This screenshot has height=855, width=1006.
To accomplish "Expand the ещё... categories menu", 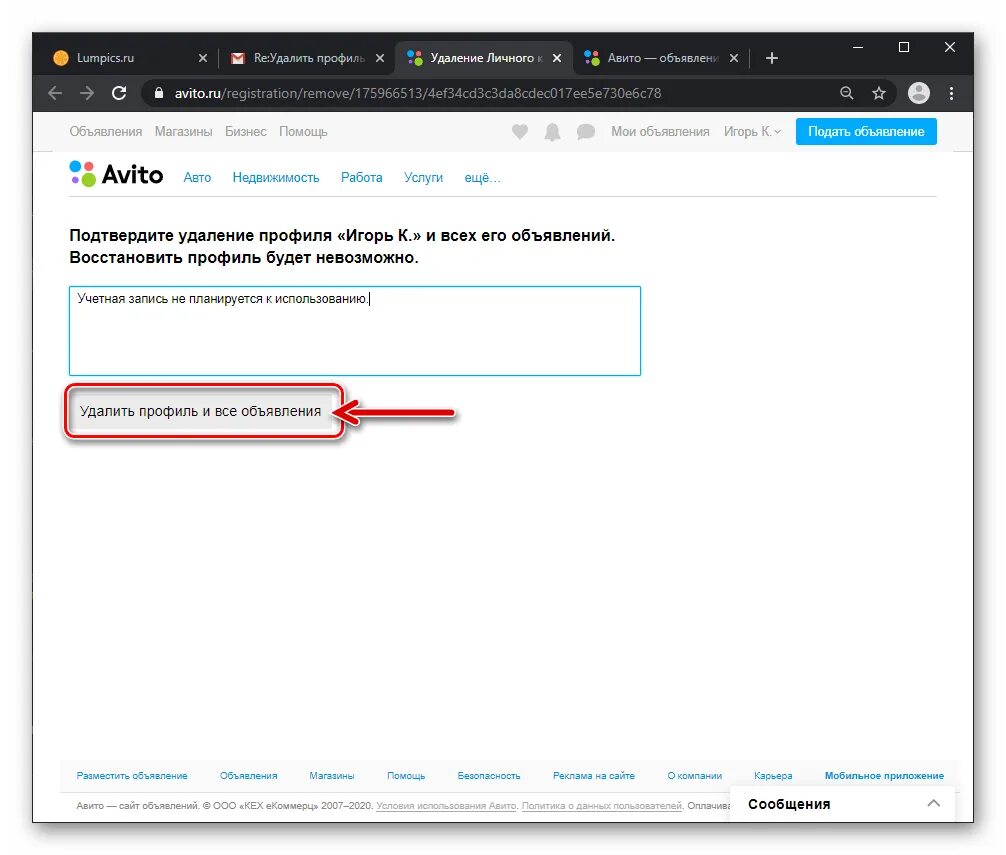I will click(x=482, y=178).
